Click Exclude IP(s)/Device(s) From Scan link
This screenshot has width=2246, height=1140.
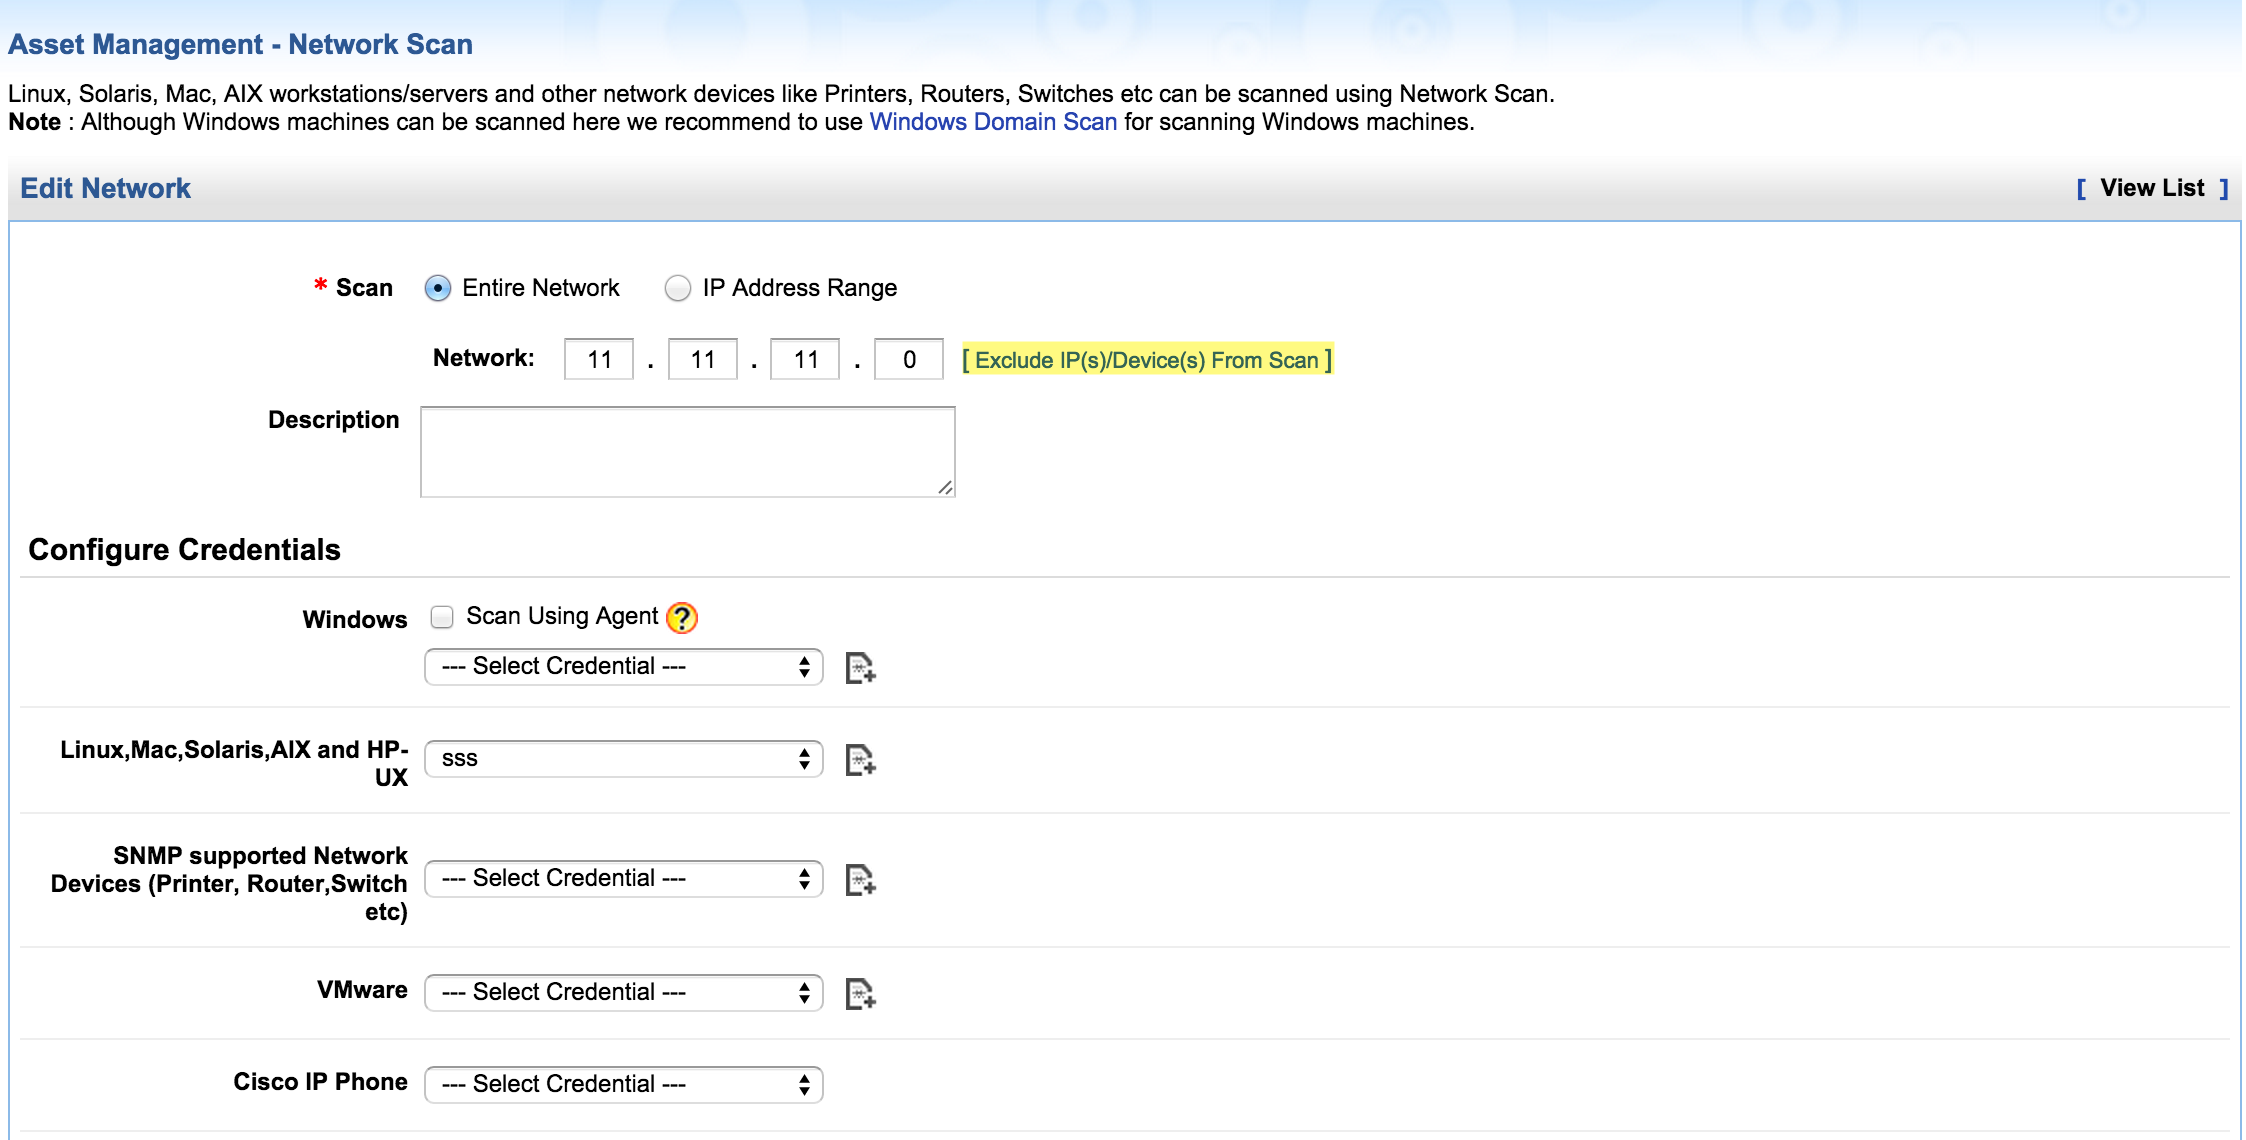[1146, 360]
